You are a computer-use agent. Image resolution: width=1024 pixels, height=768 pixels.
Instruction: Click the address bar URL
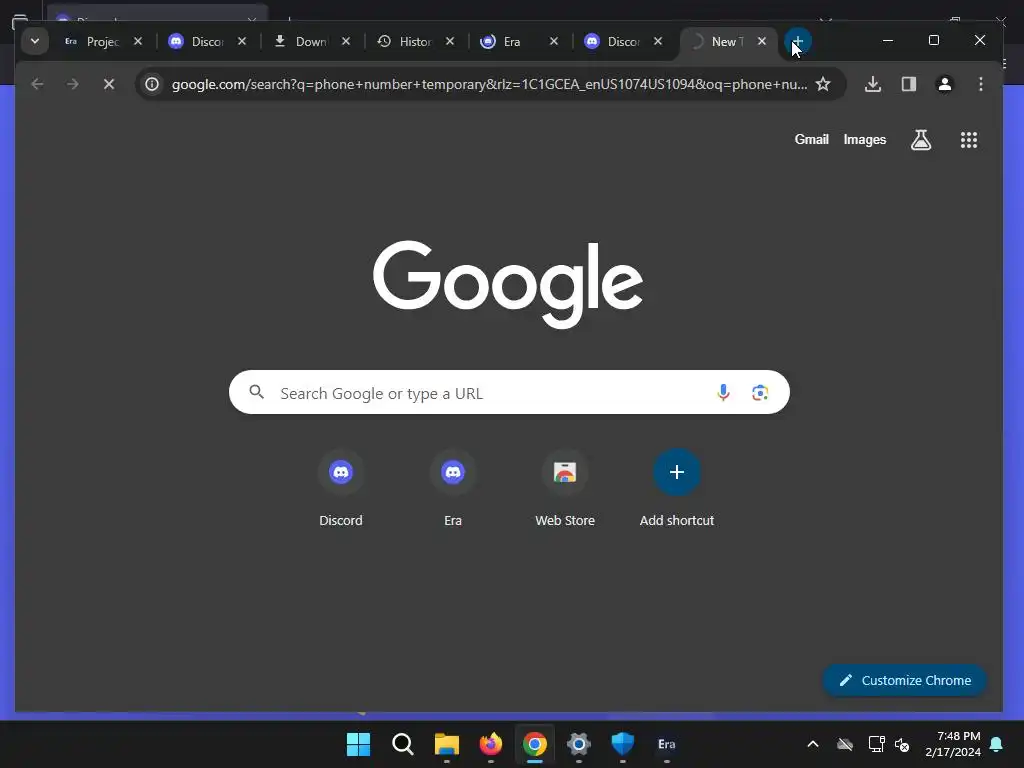489,84
